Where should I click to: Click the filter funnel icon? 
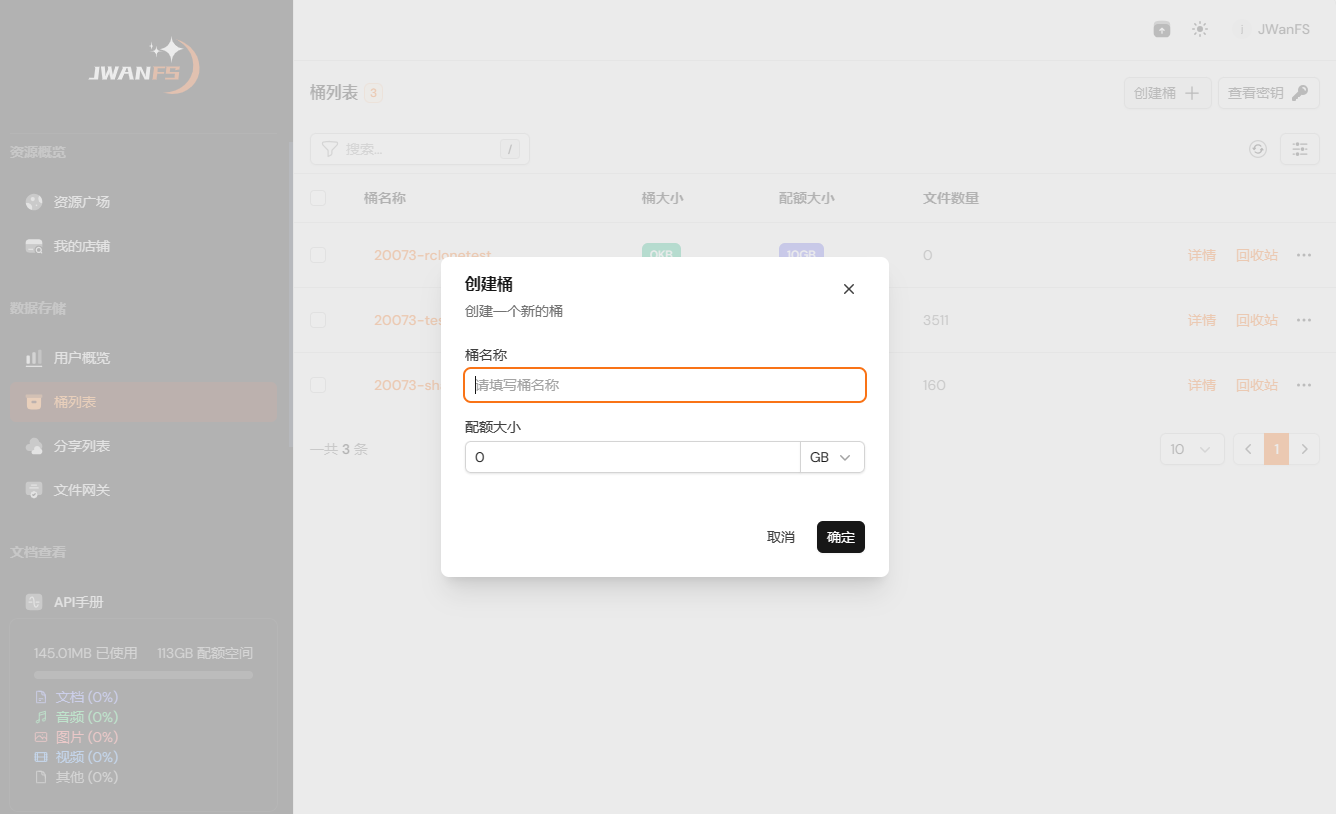(x=329, y=149)
